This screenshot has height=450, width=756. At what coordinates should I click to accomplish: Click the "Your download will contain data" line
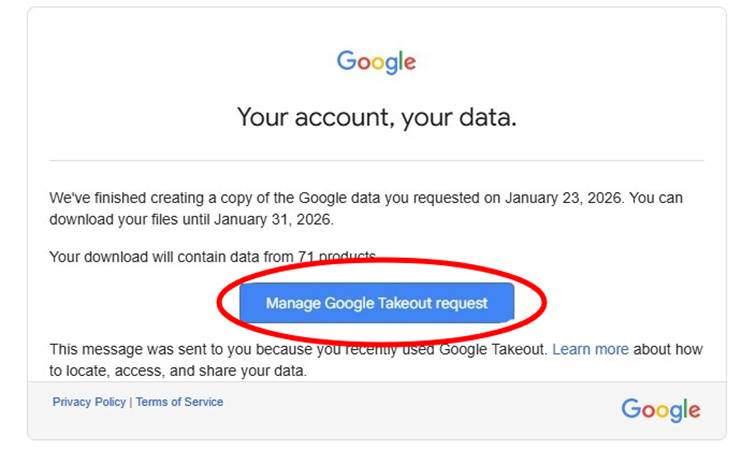click(x=170, y=257)
